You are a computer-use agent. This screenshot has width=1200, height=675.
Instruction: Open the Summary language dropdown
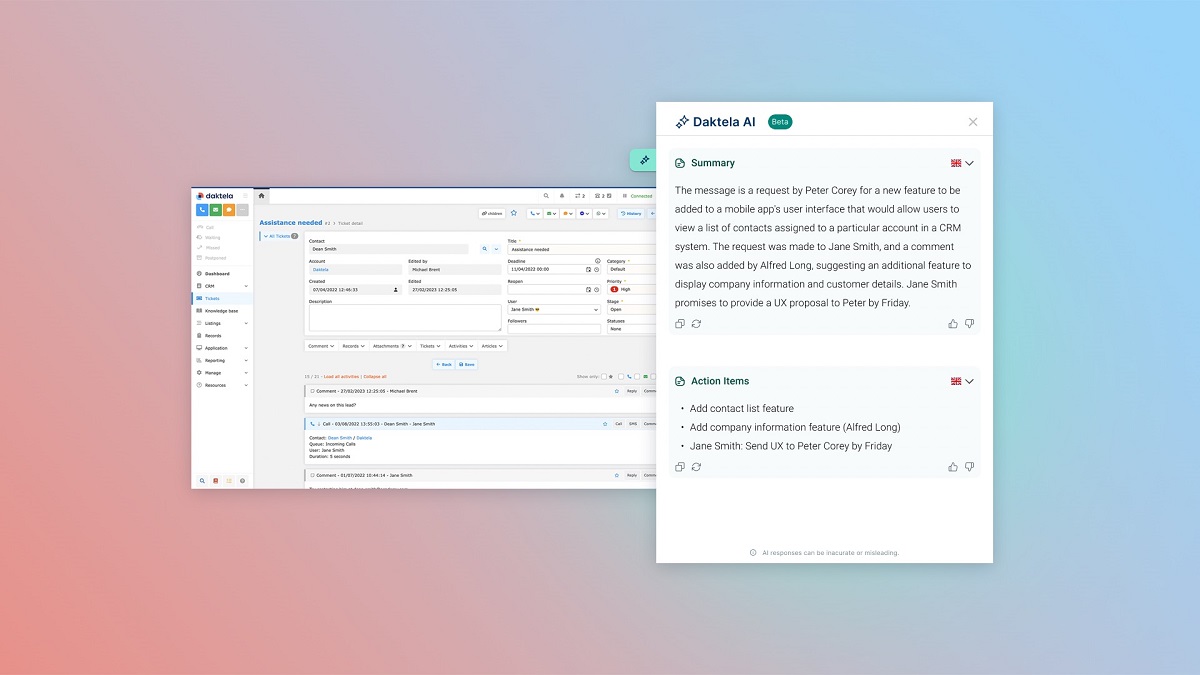coord(962,163)
